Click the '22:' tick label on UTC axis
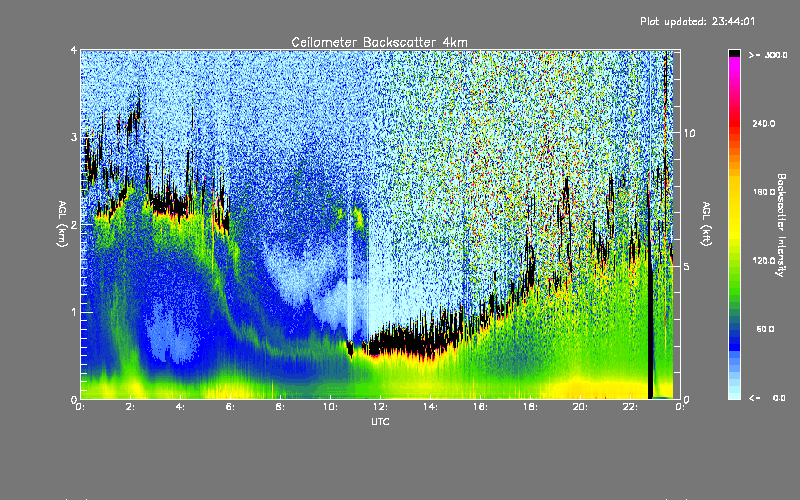 (631, 407)
